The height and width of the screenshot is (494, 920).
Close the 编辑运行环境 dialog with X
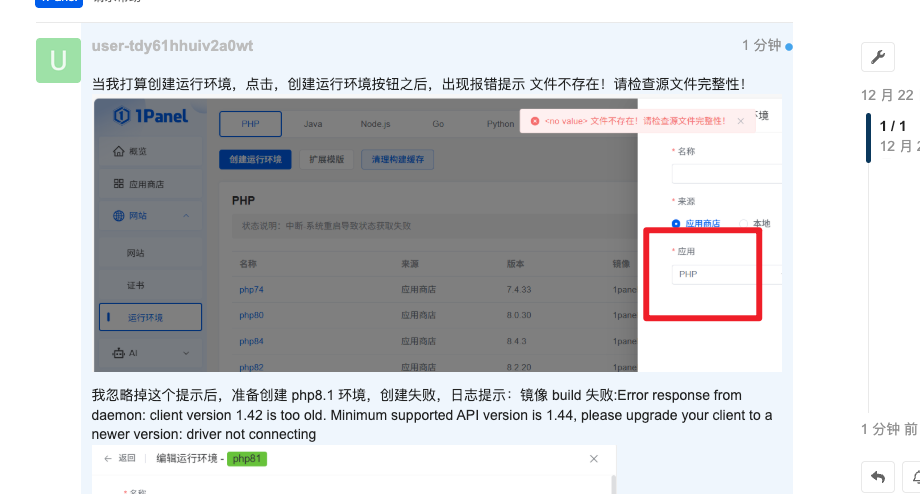593,459
